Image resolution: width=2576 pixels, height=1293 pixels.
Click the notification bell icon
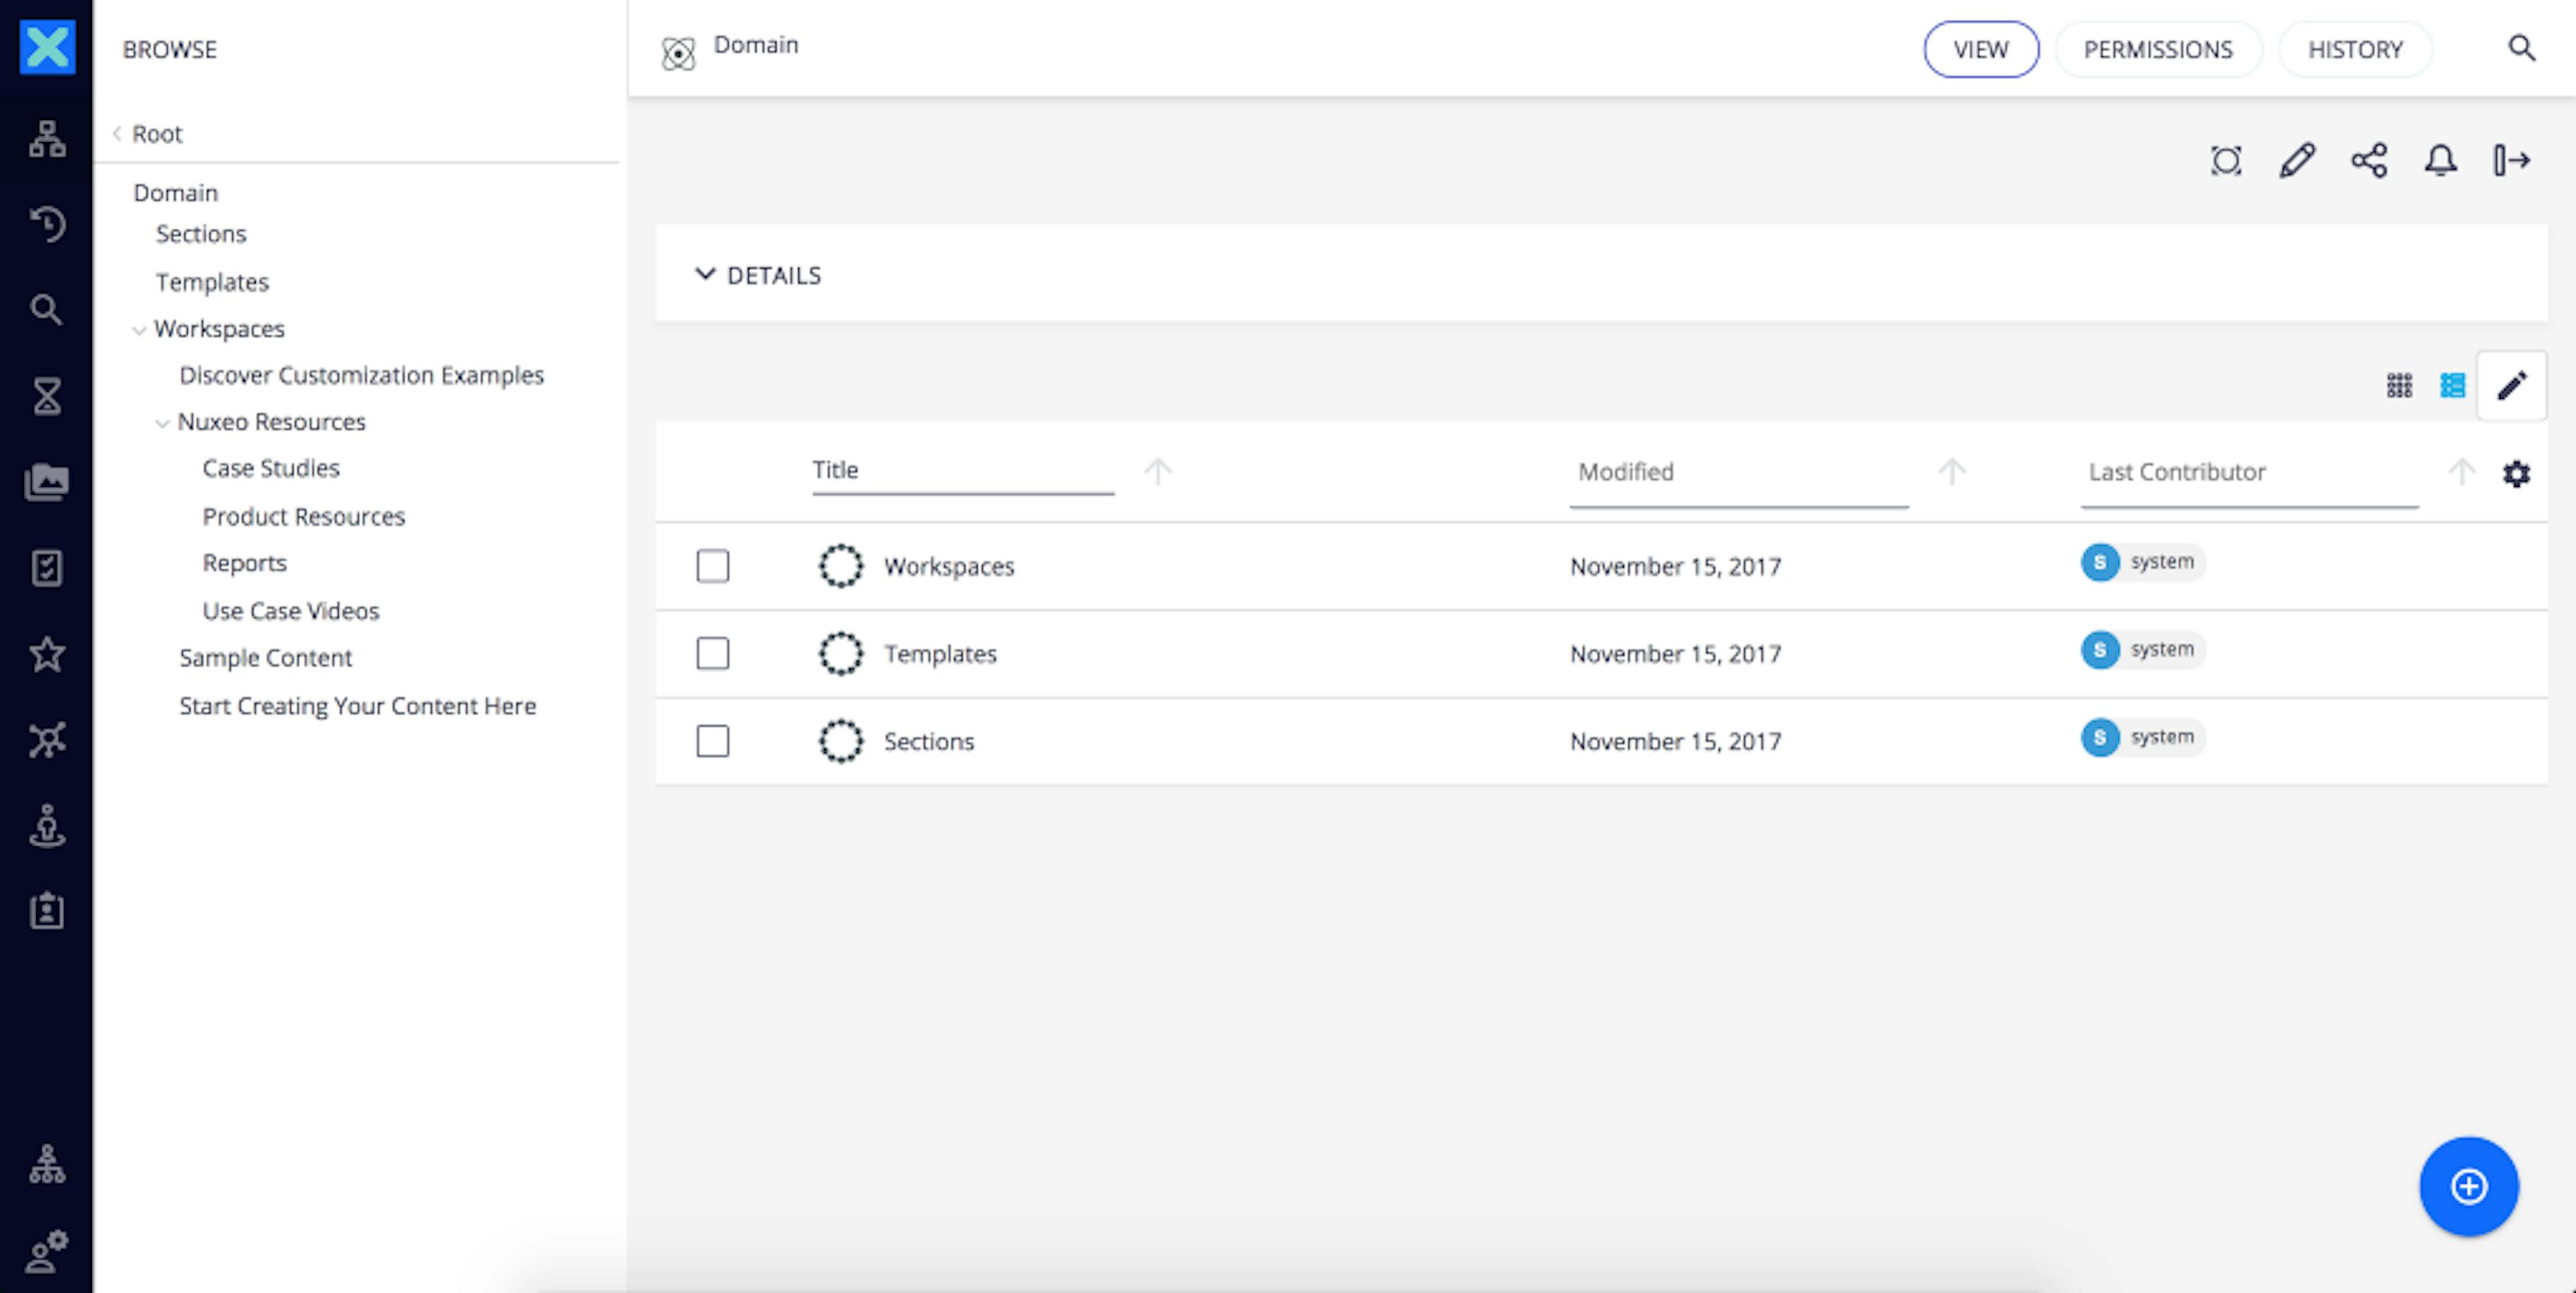[x=2441, y=160]
